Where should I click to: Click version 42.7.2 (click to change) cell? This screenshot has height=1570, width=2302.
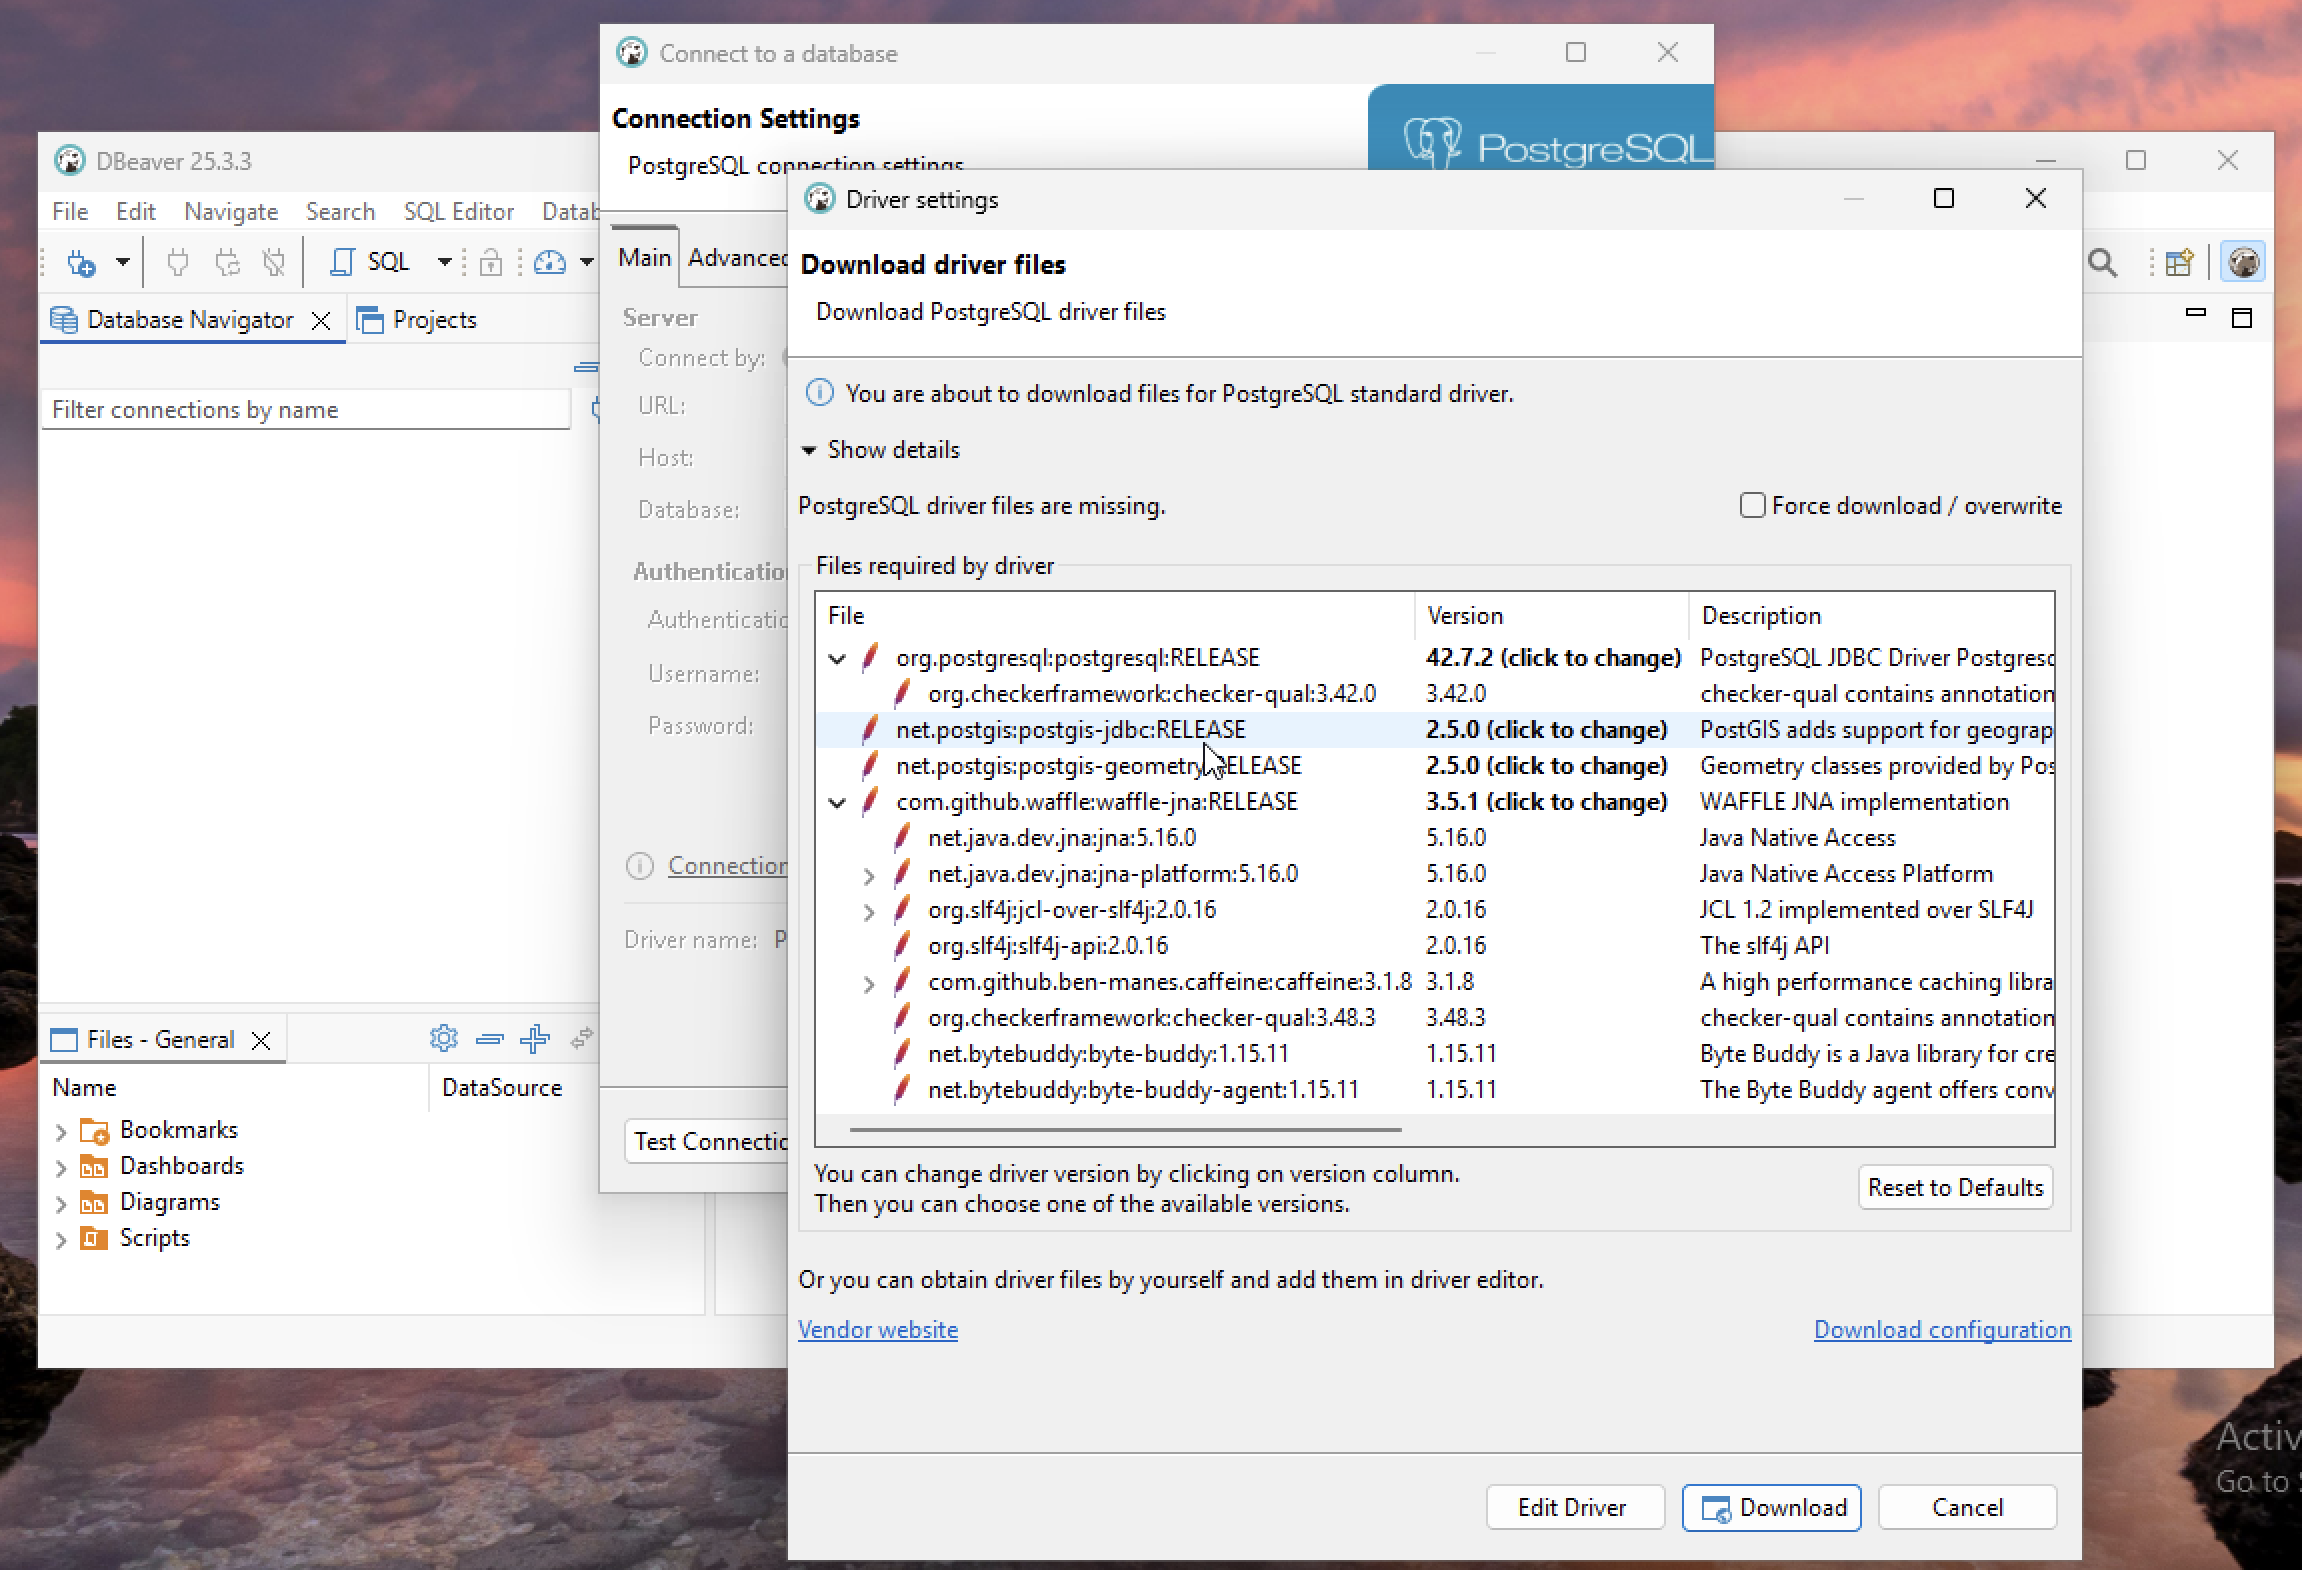coord(1553,658)
